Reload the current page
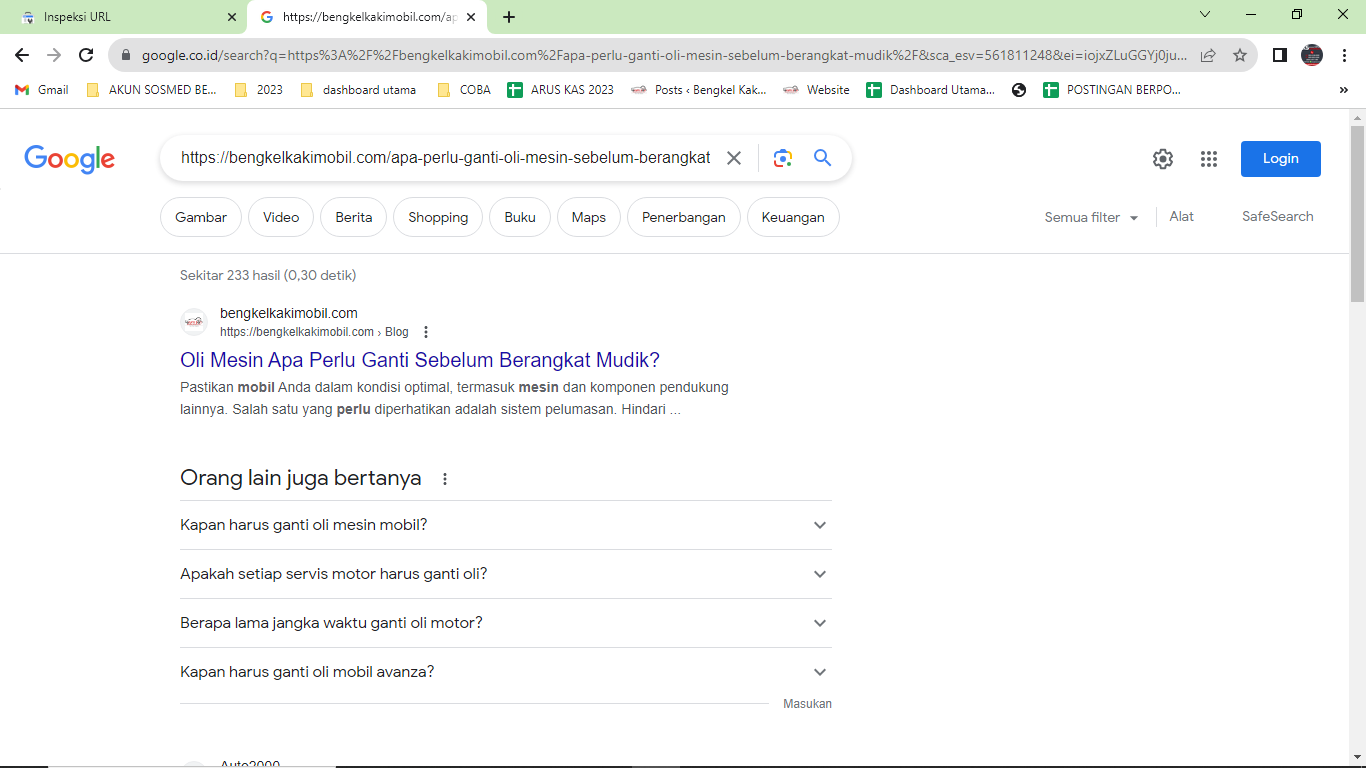1366x768 pixels. tap(86, 55)
